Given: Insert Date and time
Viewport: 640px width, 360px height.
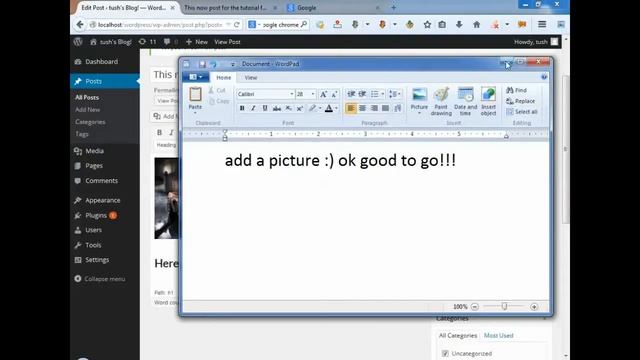Looking at the screenshot, I should 465,101.
